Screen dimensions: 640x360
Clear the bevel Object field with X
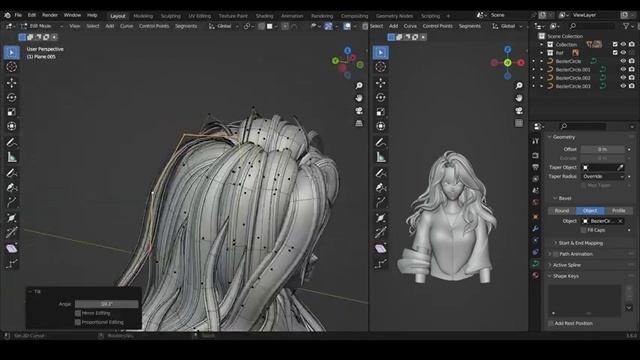click(x=620, y=221)
